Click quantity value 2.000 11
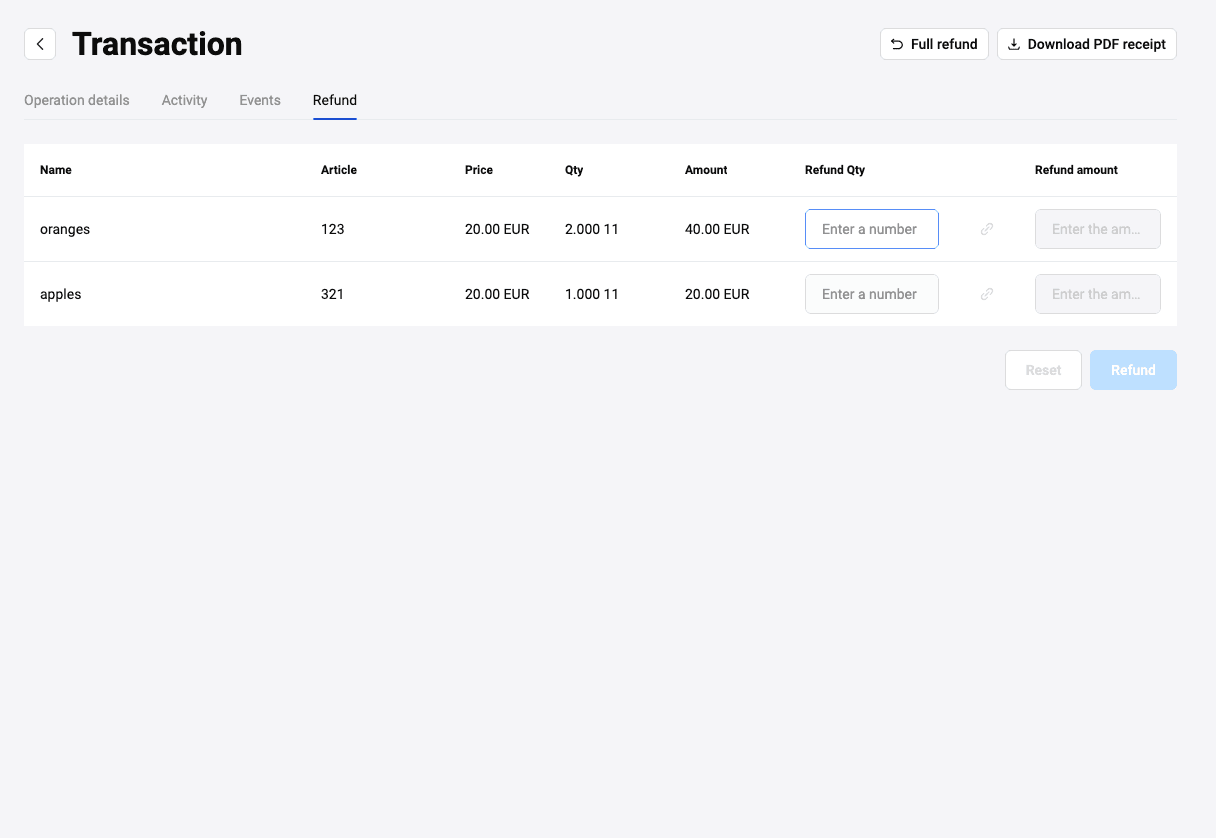 pyautogui.click(x=592, y=229)
